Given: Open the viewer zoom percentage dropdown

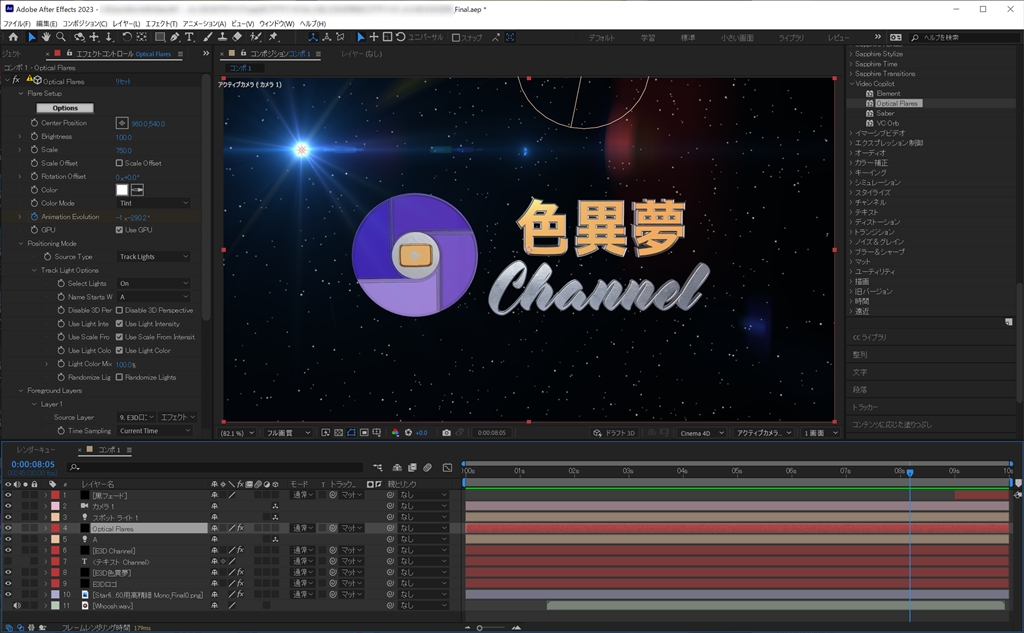Looking at the screenshot, I should click(237, 433).
